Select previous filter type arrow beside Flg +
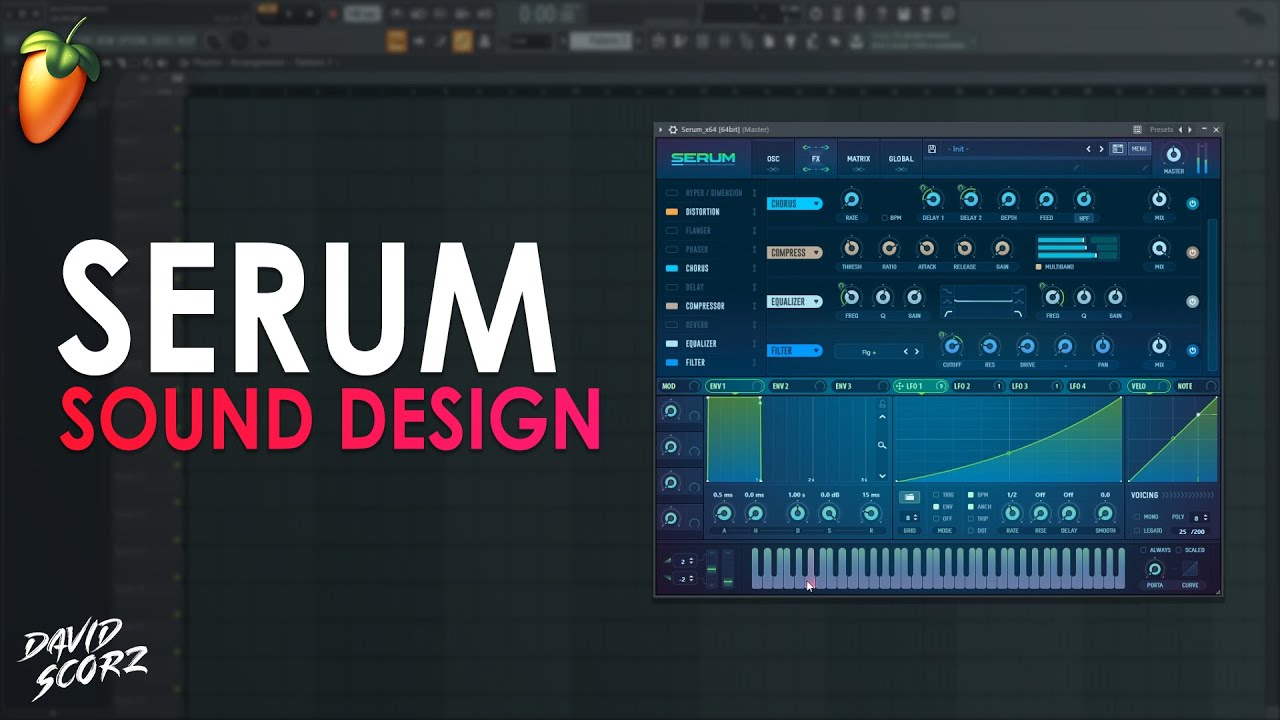 906,351
